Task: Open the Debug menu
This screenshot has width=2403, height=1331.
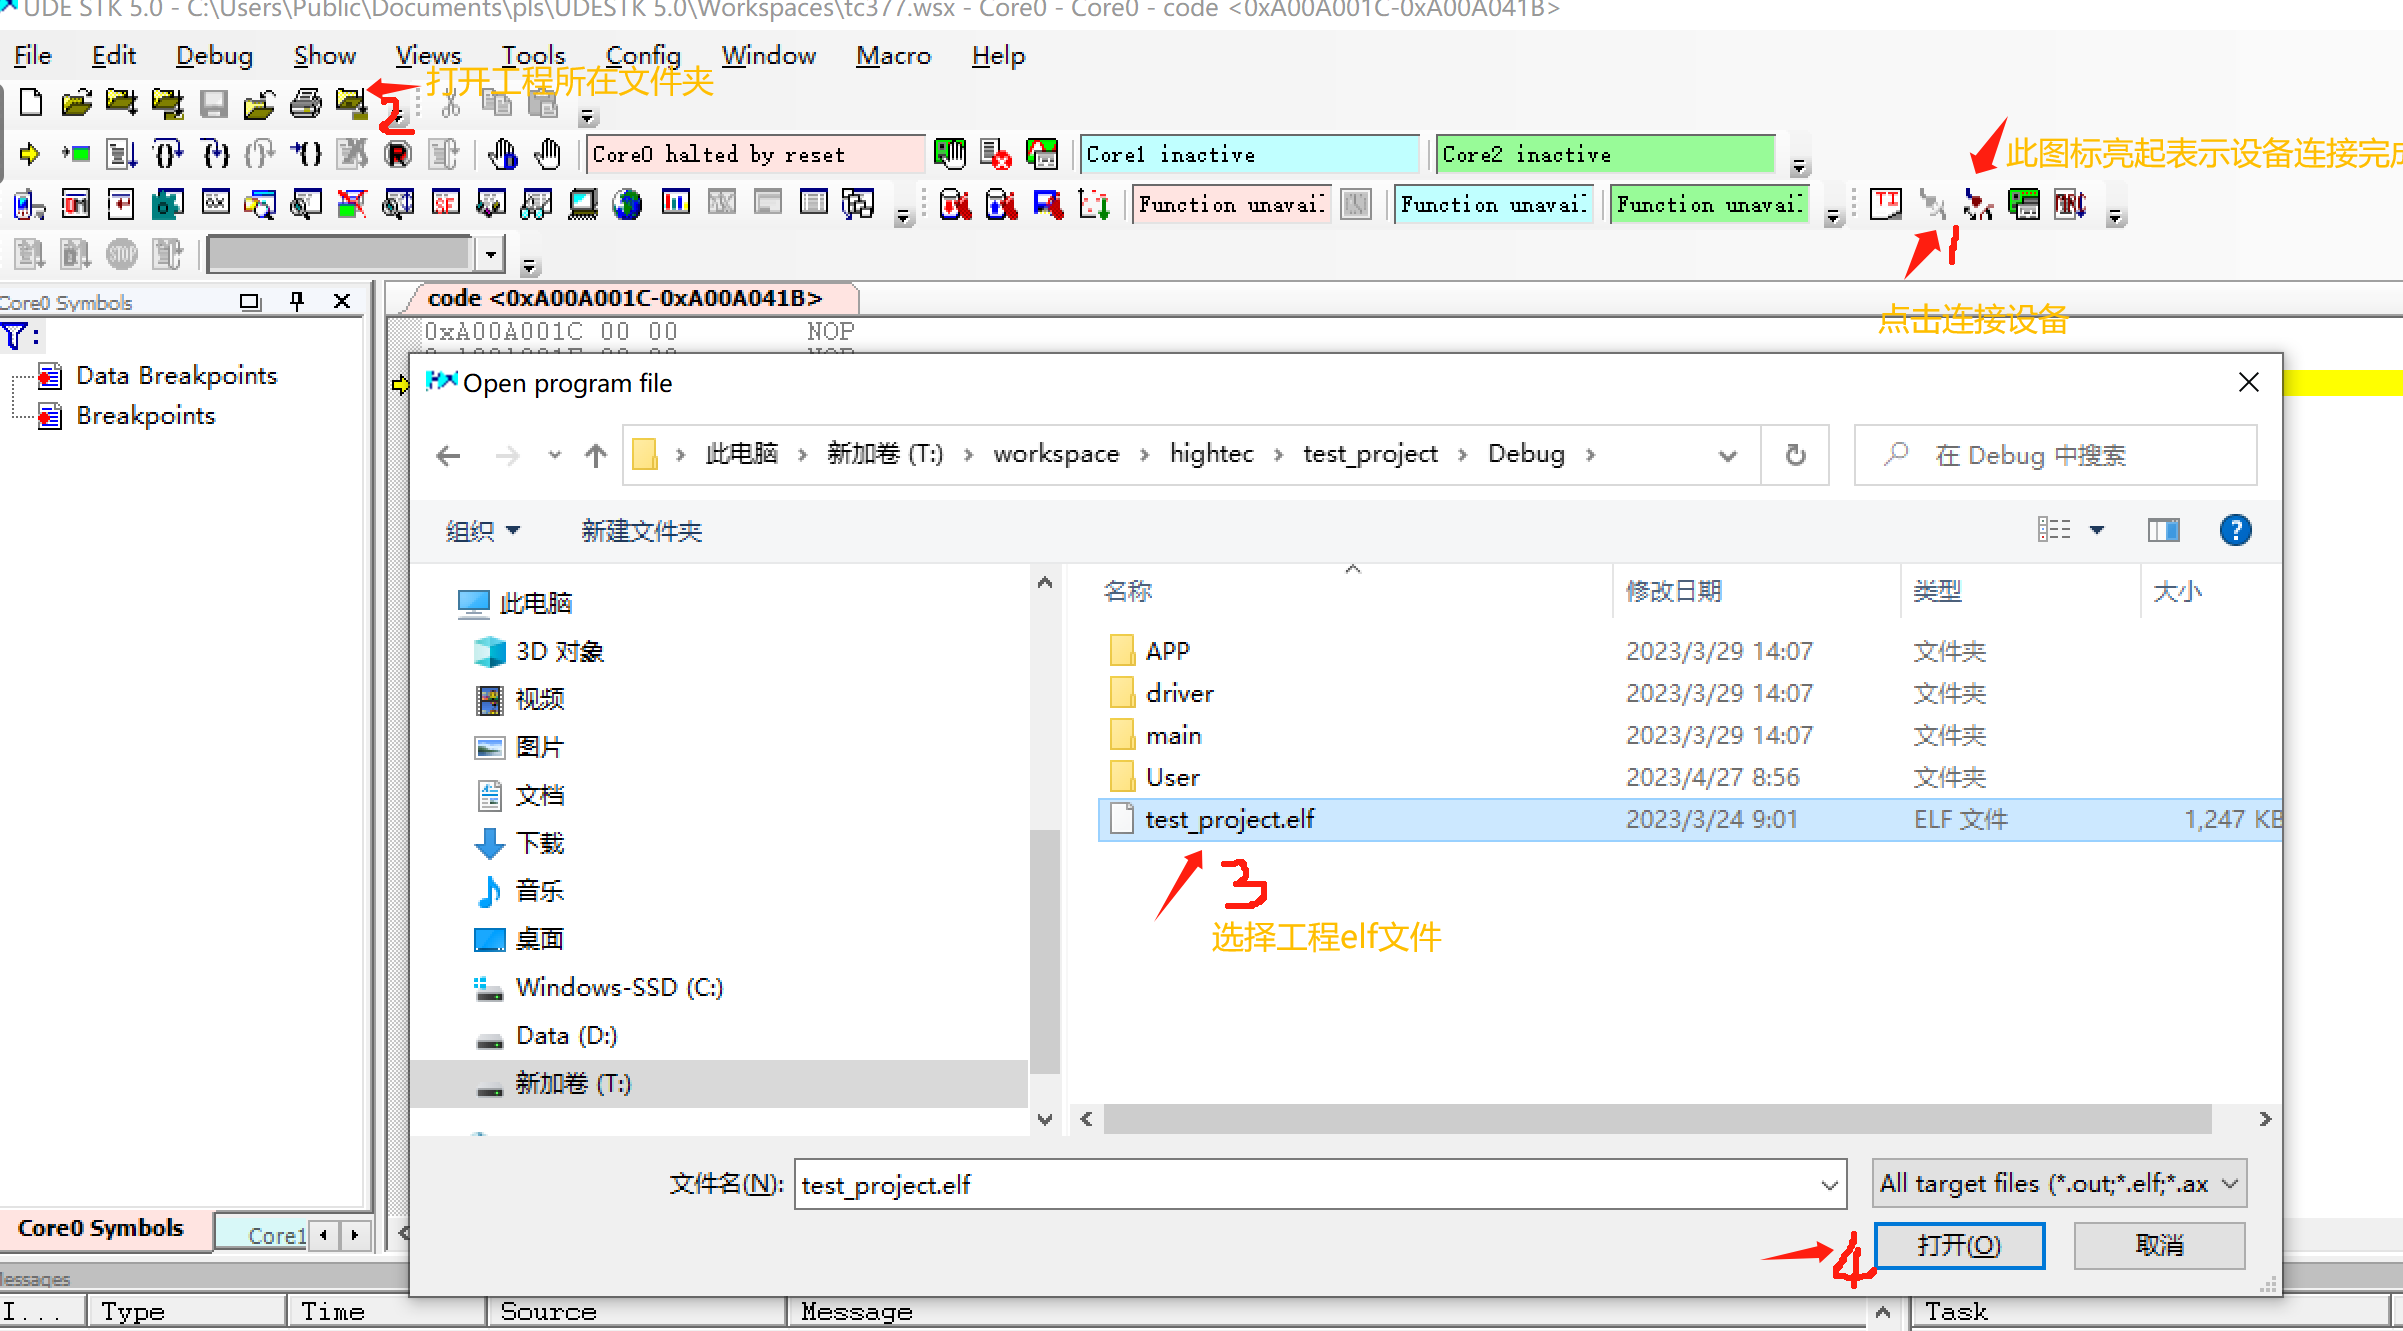Action: point(214,56)
